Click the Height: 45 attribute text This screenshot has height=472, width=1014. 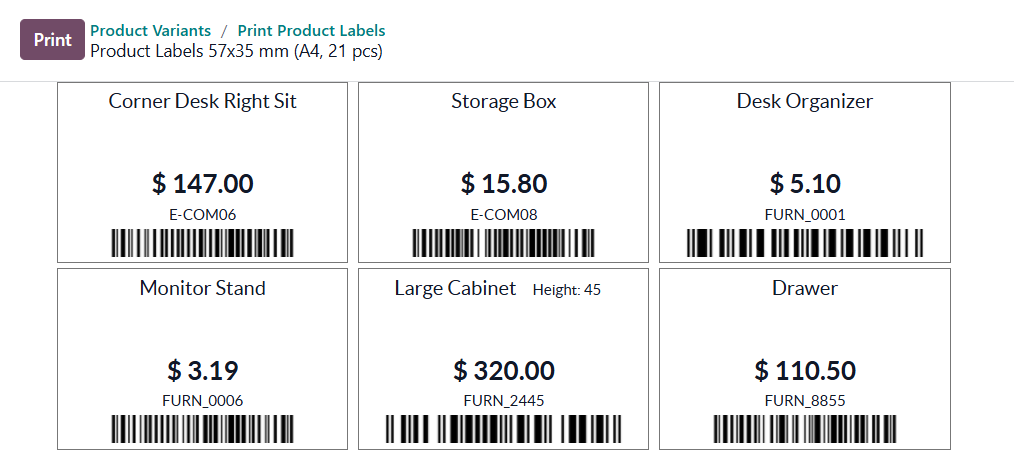[567, 290]
